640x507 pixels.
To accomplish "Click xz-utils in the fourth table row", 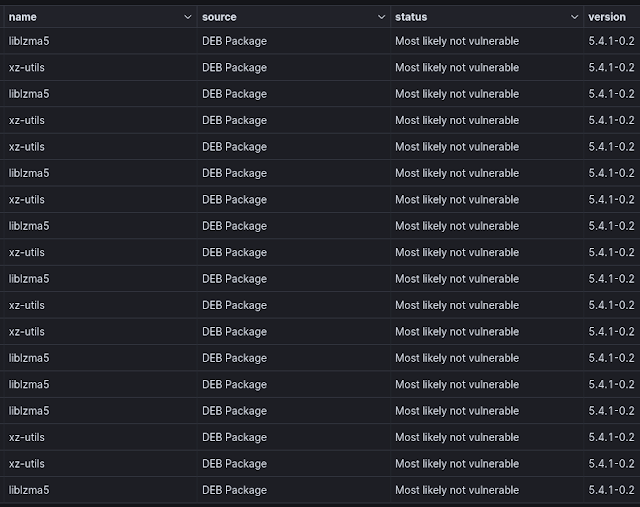I will [27, 120].
